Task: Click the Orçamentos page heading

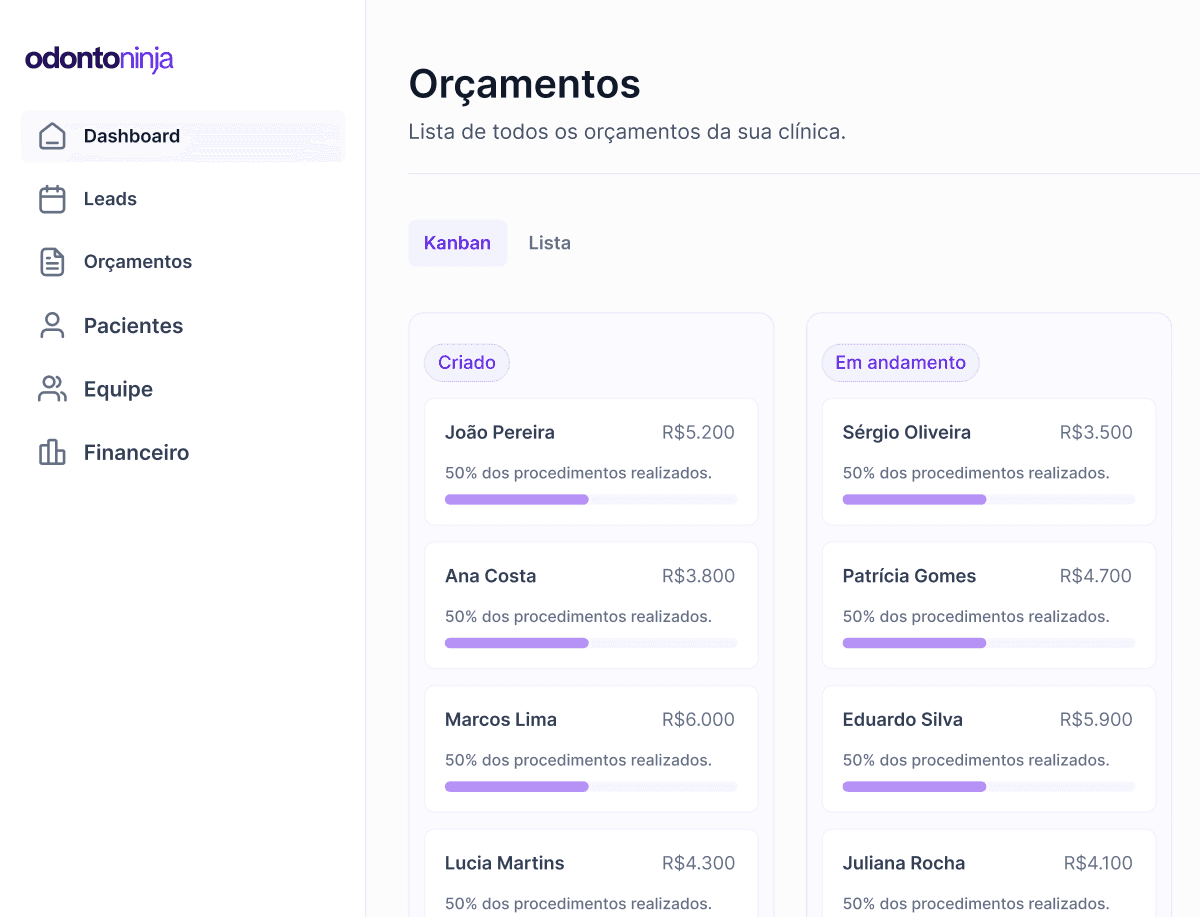Action: click(525, 84)
